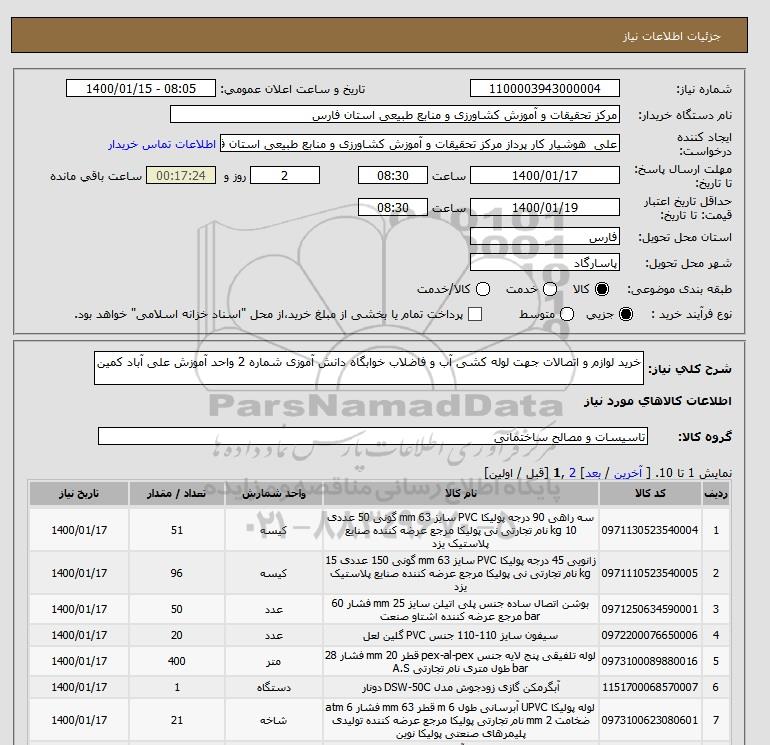Click the واحد شمارش column header

[274, 494]
